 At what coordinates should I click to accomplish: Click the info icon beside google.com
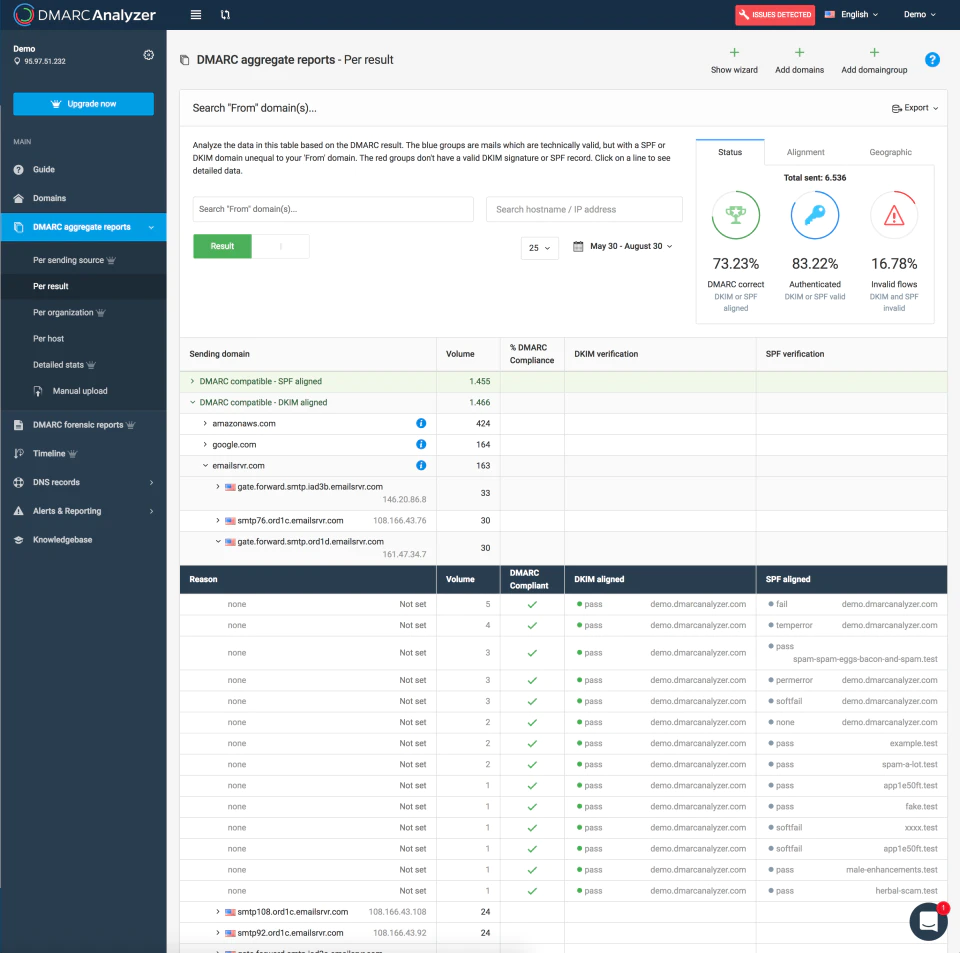421,444
